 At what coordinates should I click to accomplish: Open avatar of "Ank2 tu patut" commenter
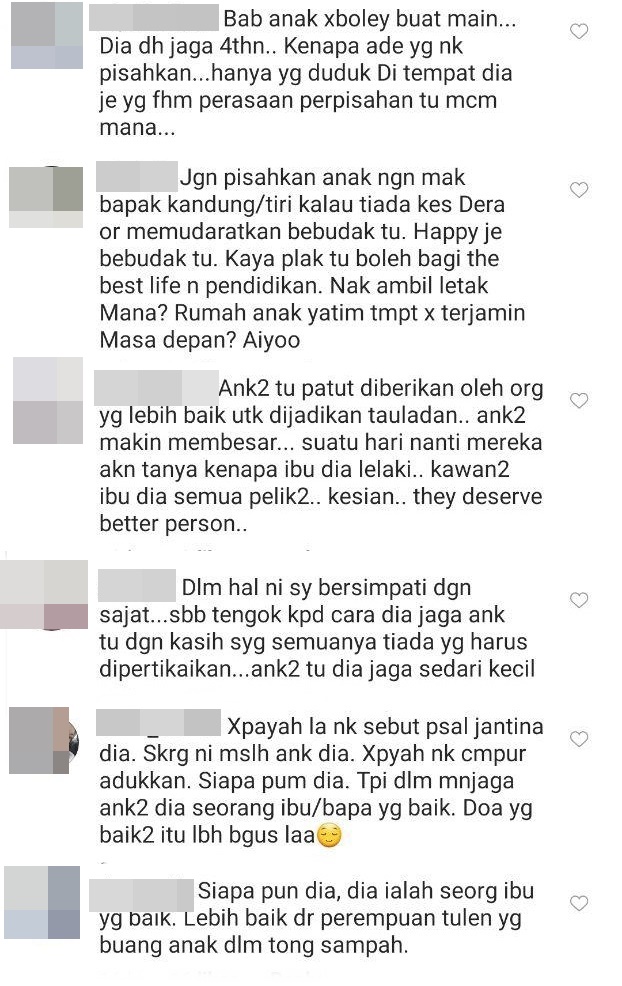pyautogui.click(x=48, y=401)
